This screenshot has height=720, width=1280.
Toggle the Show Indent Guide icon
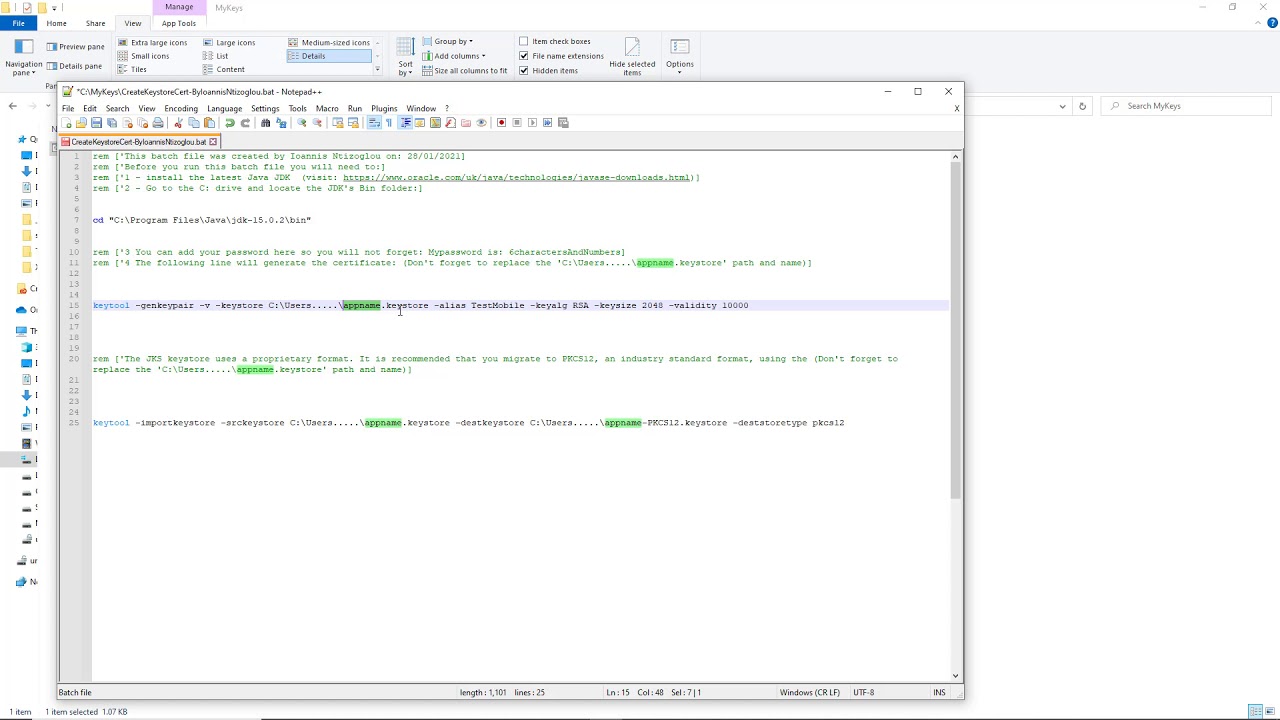[406, 123]
